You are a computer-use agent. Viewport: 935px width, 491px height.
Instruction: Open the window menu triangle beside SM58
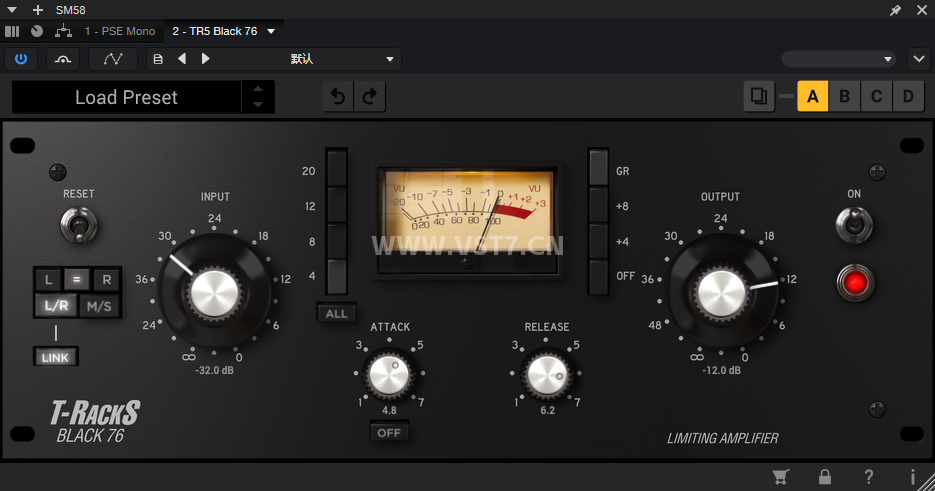(x=12, y=10)
